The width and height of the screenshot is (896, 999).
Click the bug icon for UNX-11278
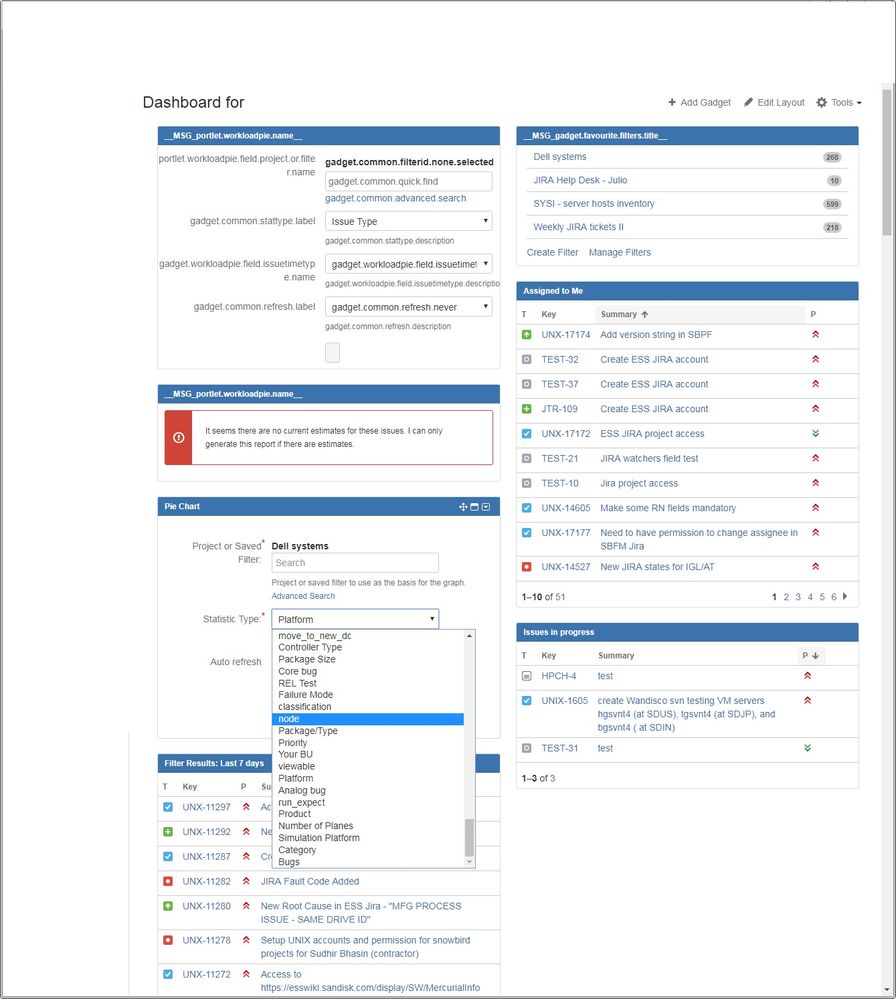pos(168,940)
